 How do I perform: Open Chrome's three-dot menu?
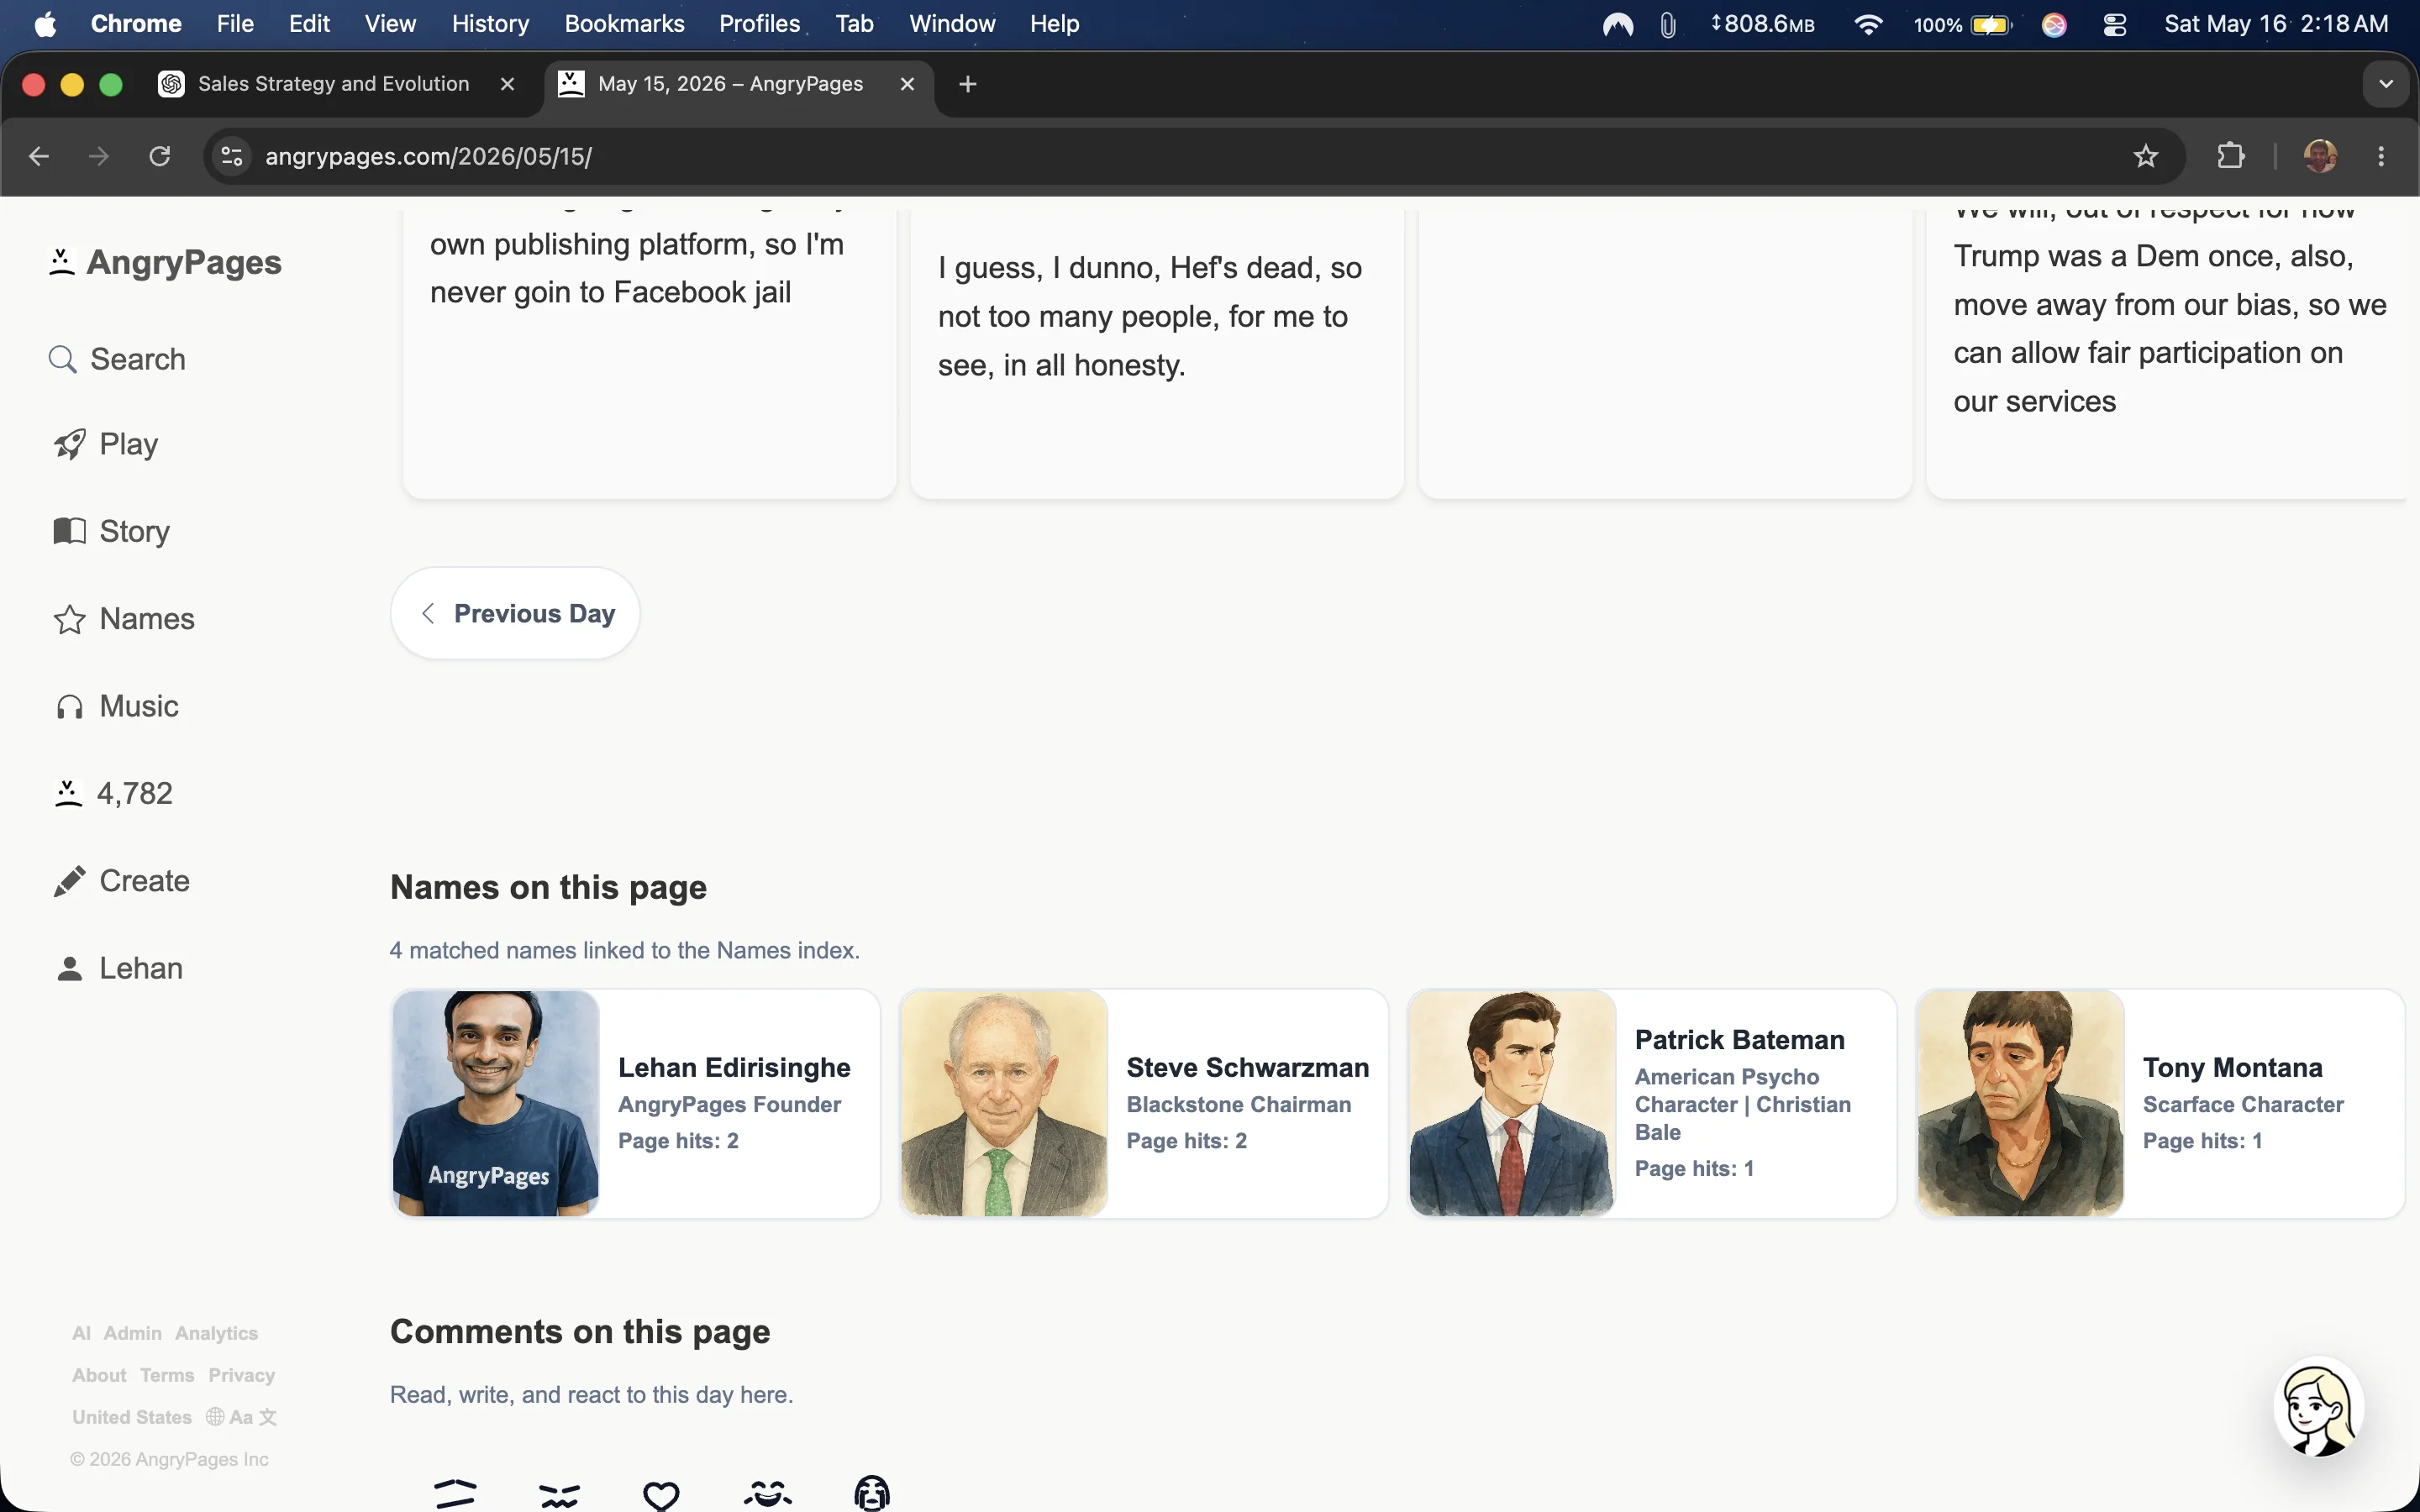2381,156
